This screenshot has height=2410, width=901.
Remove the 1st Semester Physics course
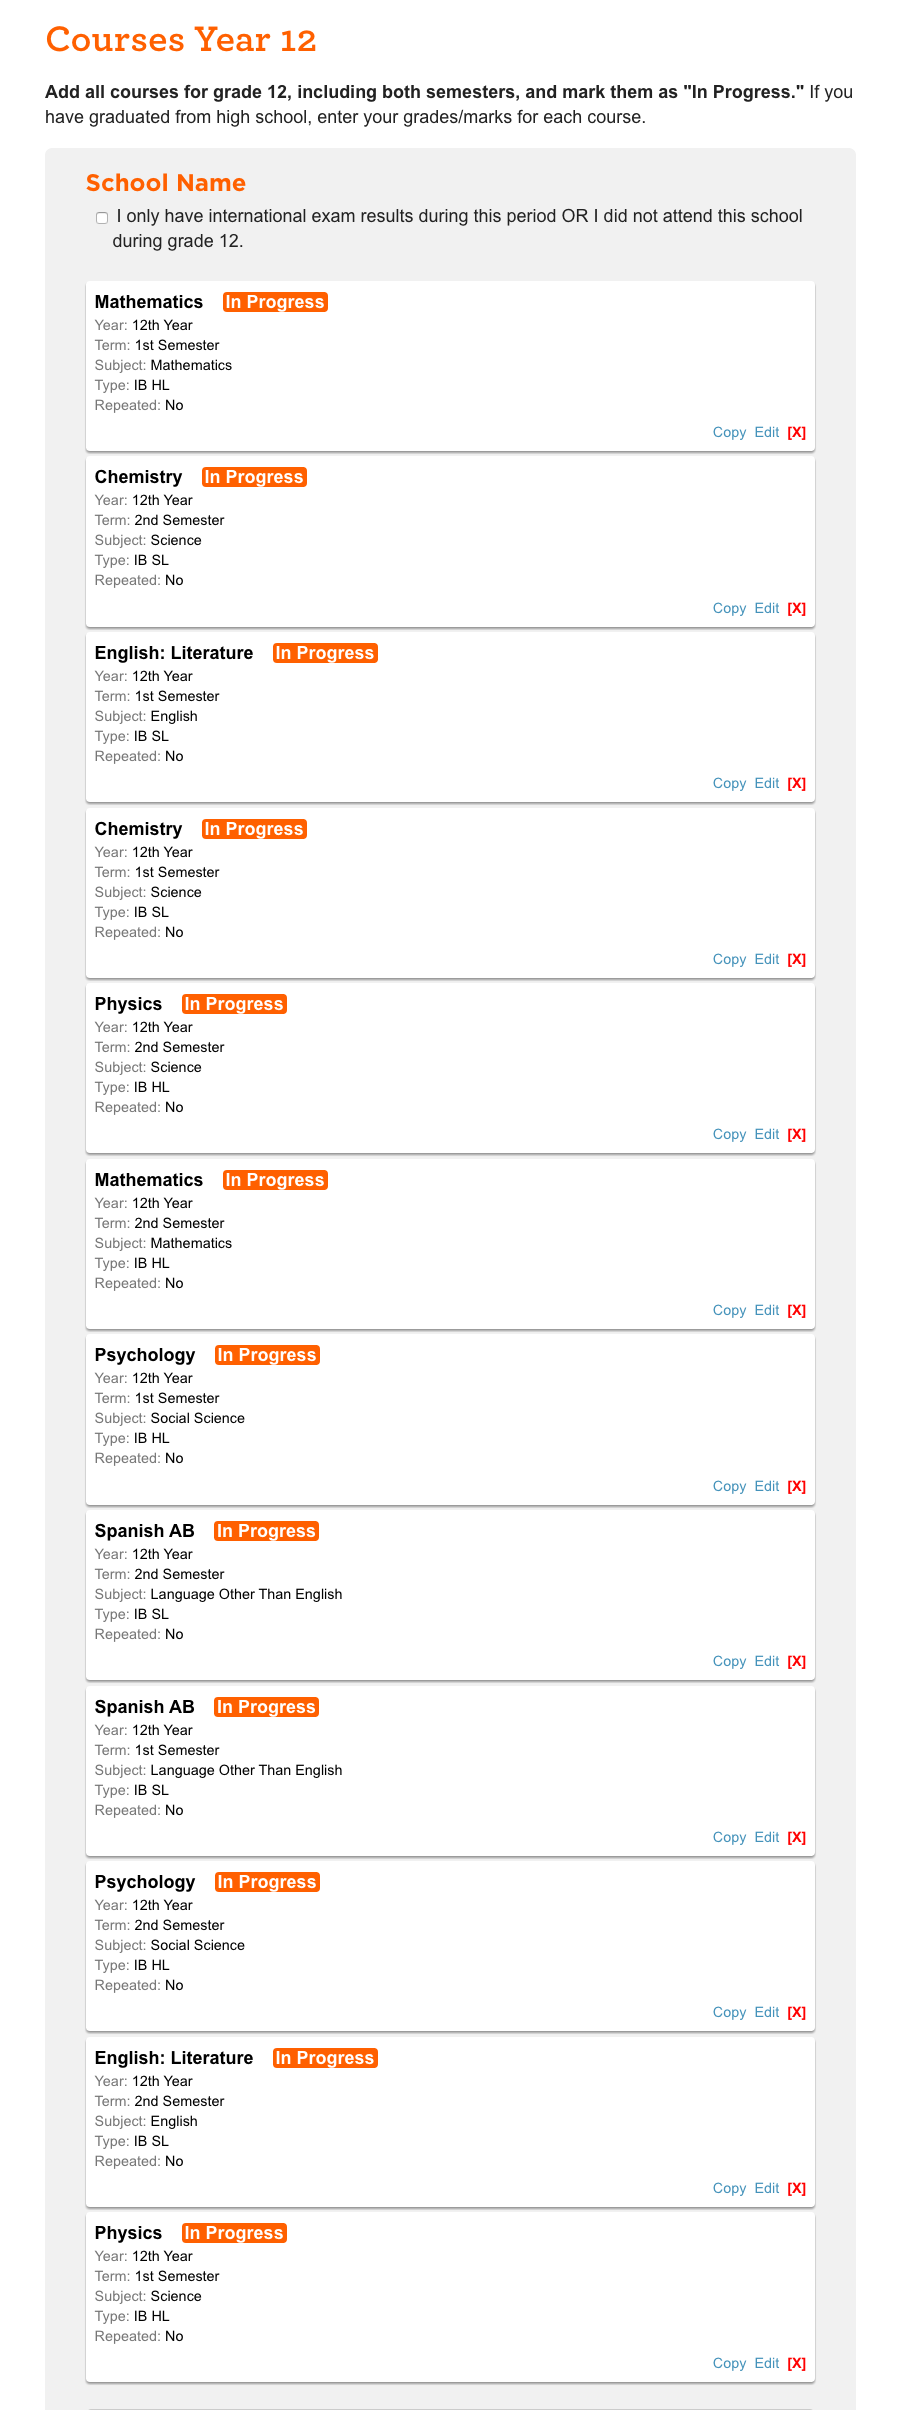click(796, 2364)
